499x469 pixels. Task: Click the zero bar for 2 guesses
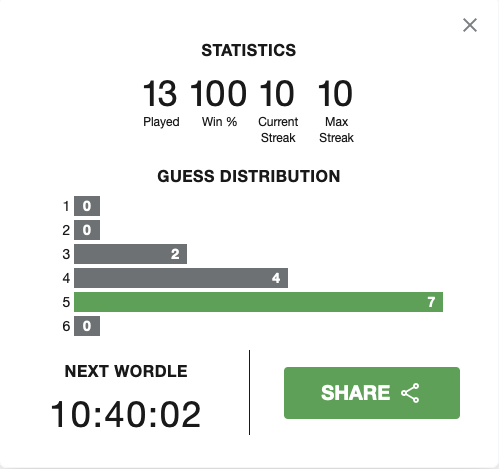87,230
